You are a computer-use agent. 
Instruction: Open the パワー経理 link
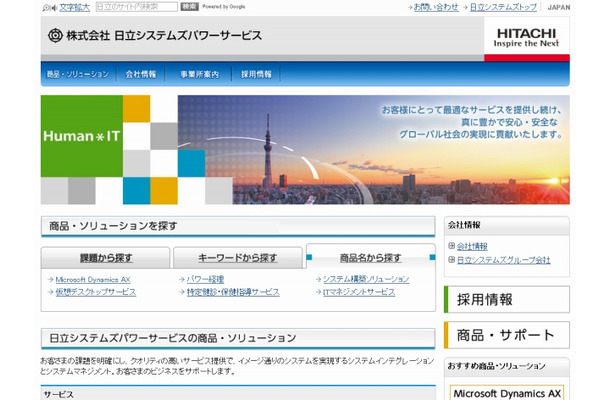(205, 279)
